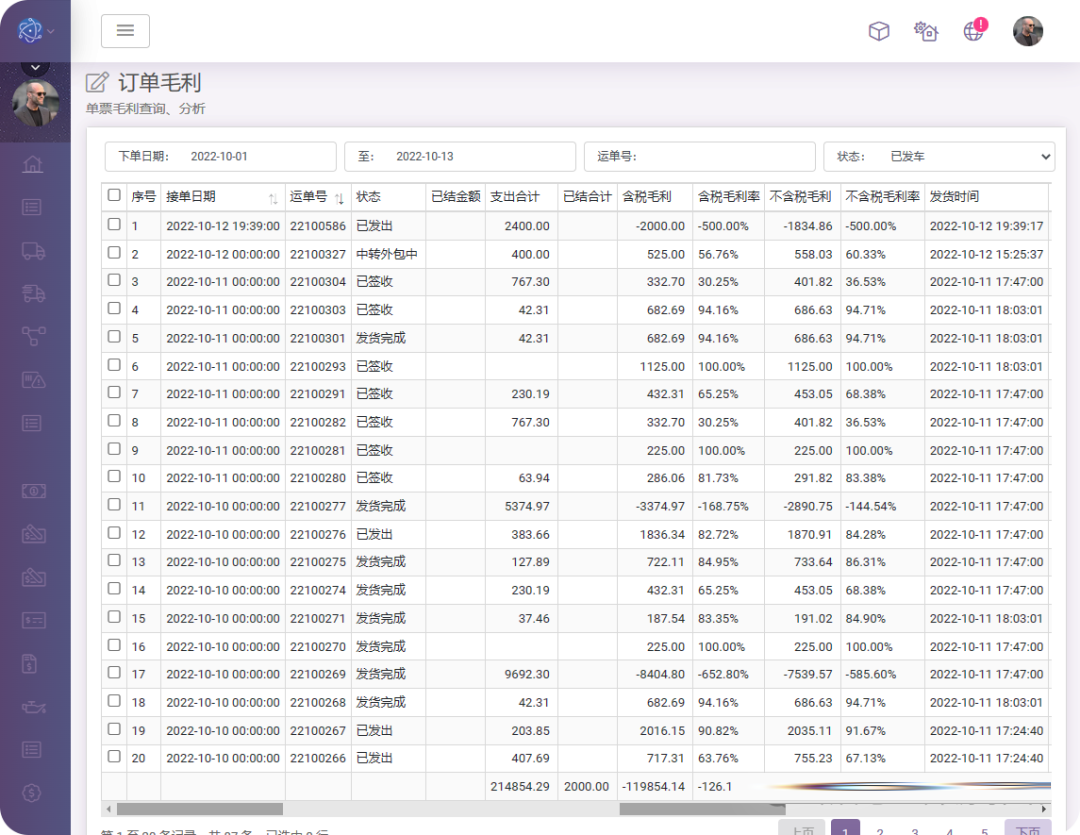Click the hamburger menu toggle button

[125, 31]
